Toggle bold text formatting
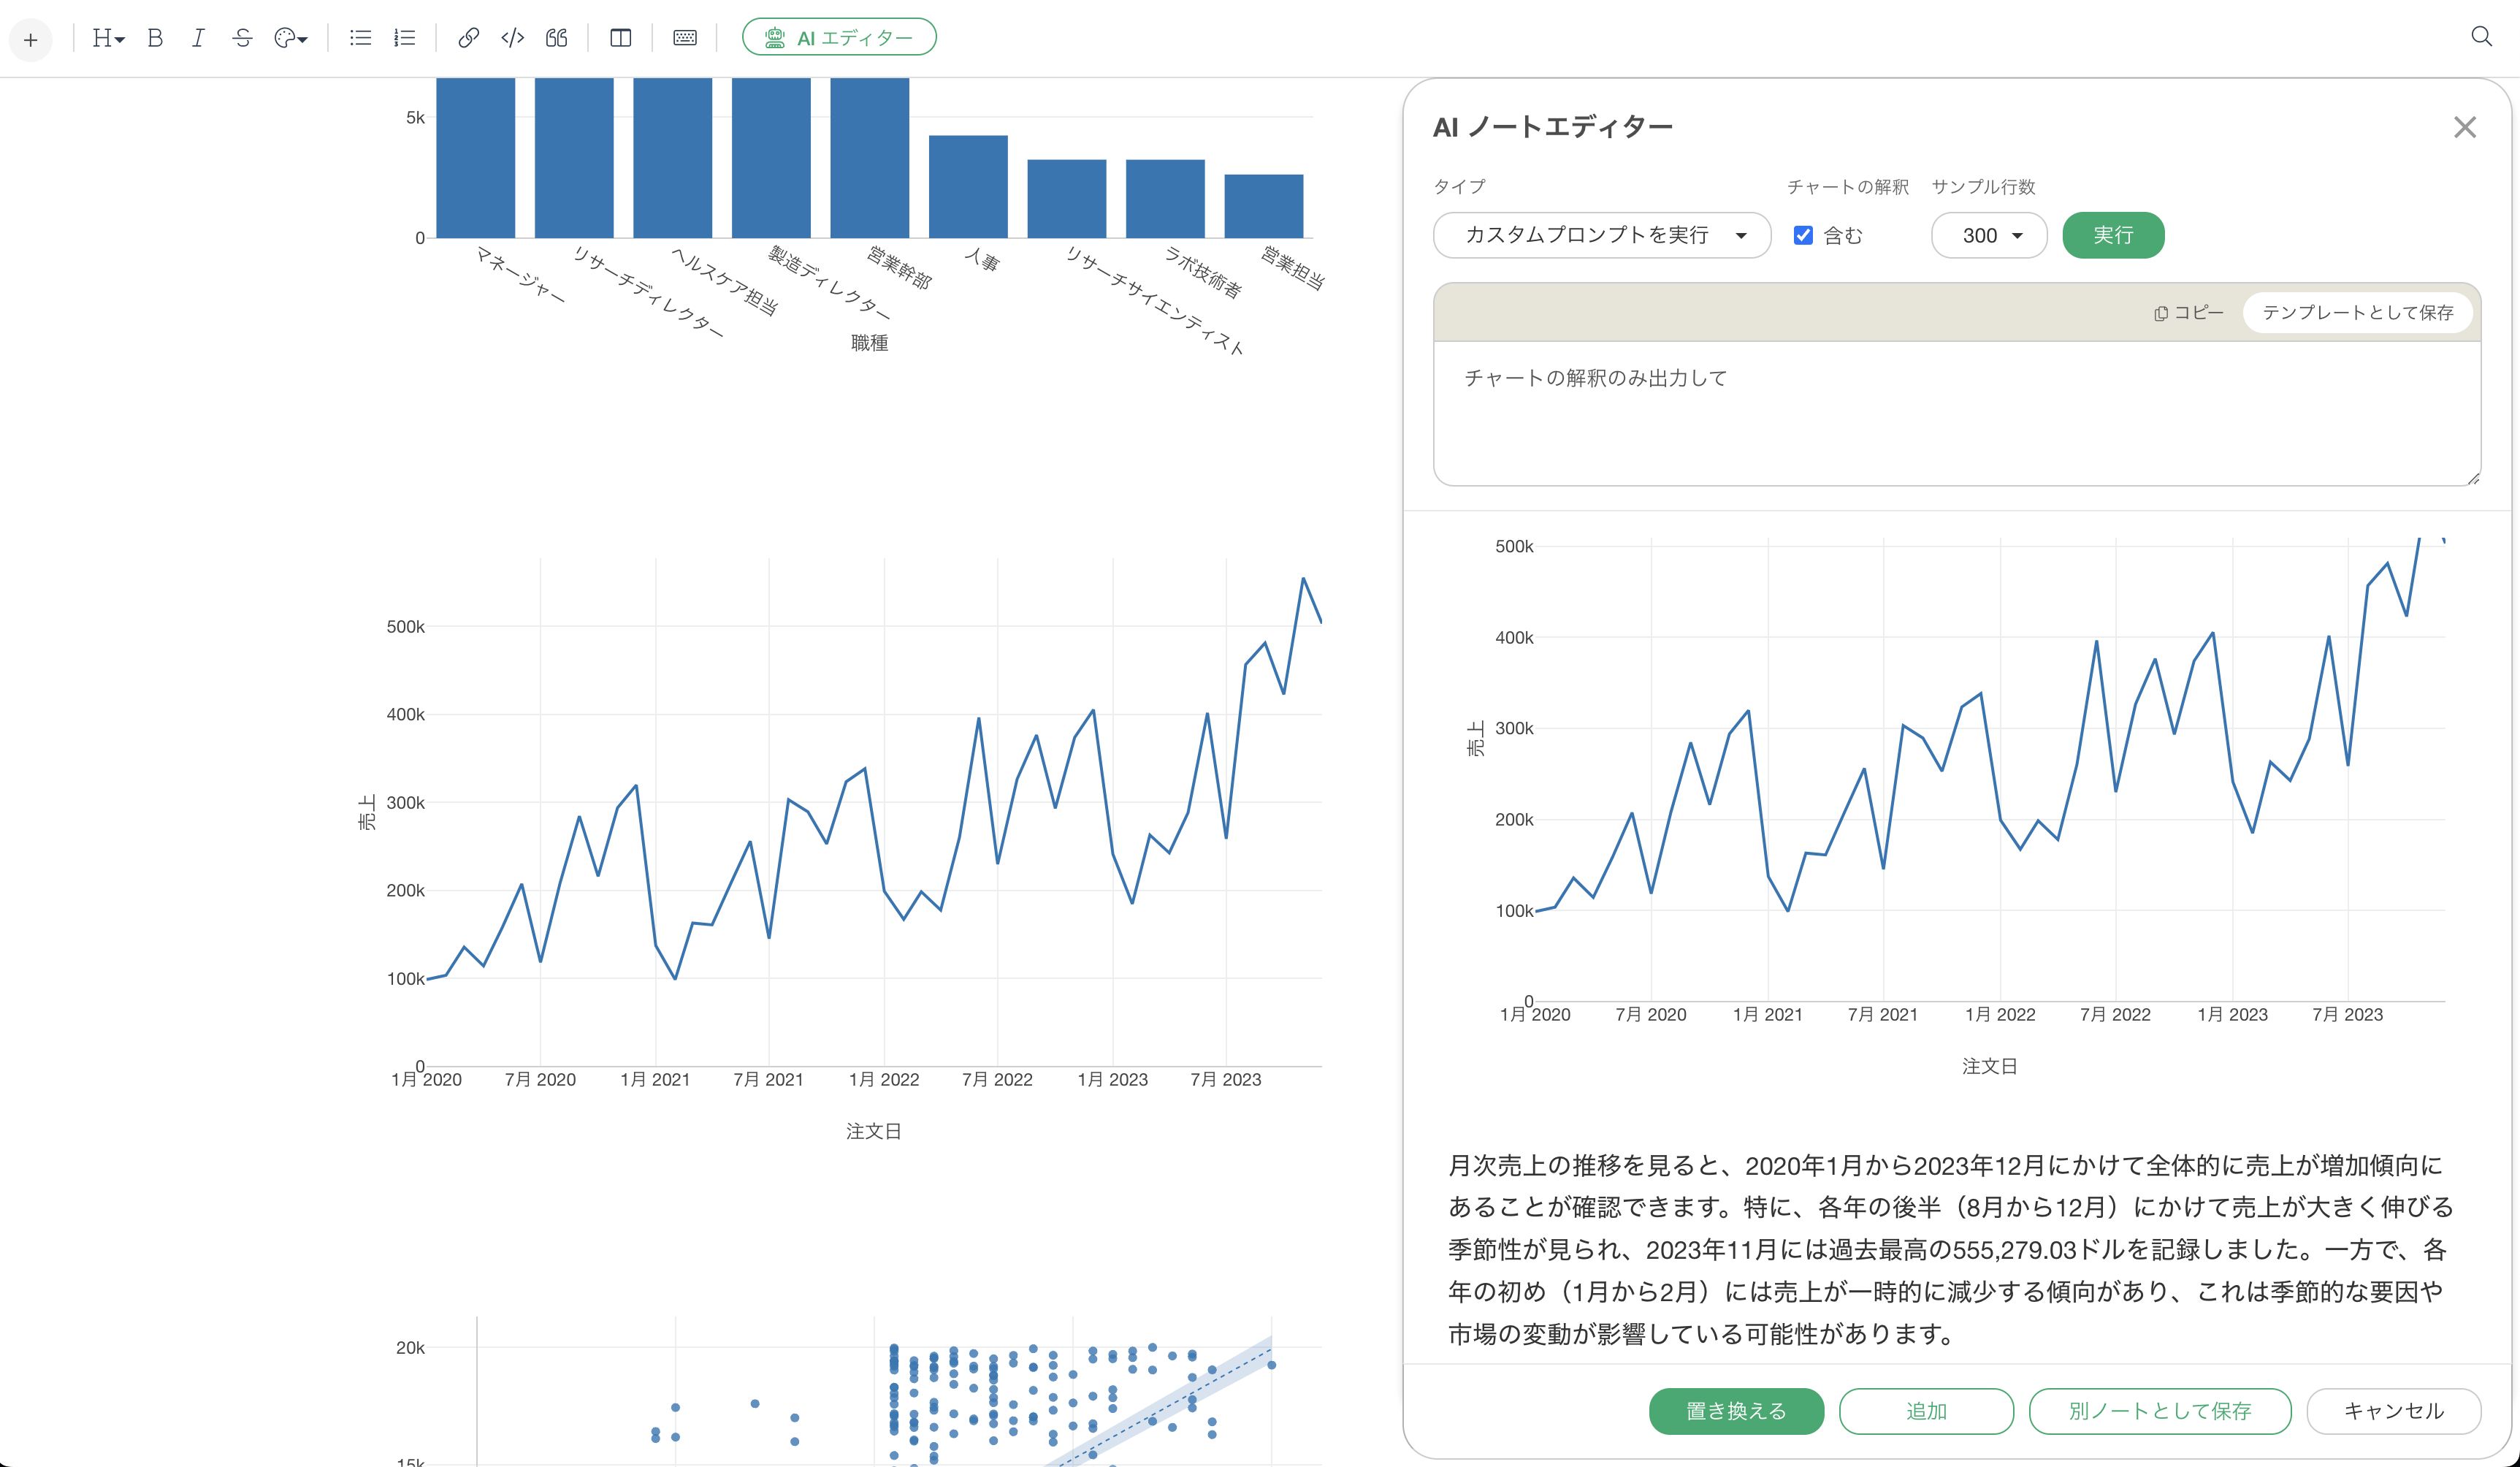Screen dimensions: 2520x1467 (155, 38)
